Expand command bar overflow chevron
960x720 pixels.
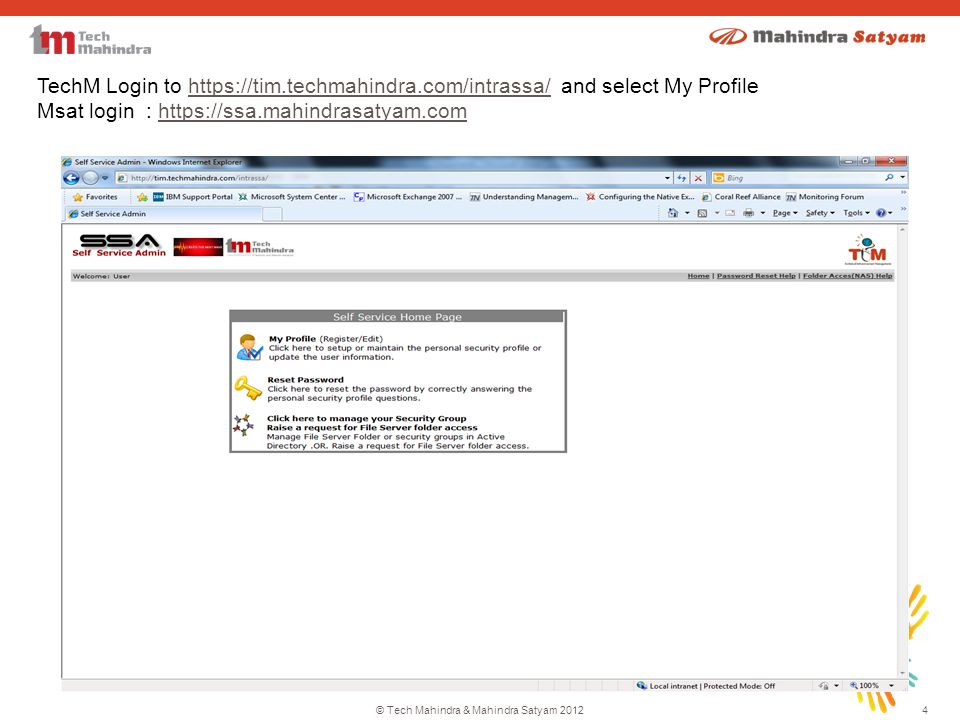[903, 209]
